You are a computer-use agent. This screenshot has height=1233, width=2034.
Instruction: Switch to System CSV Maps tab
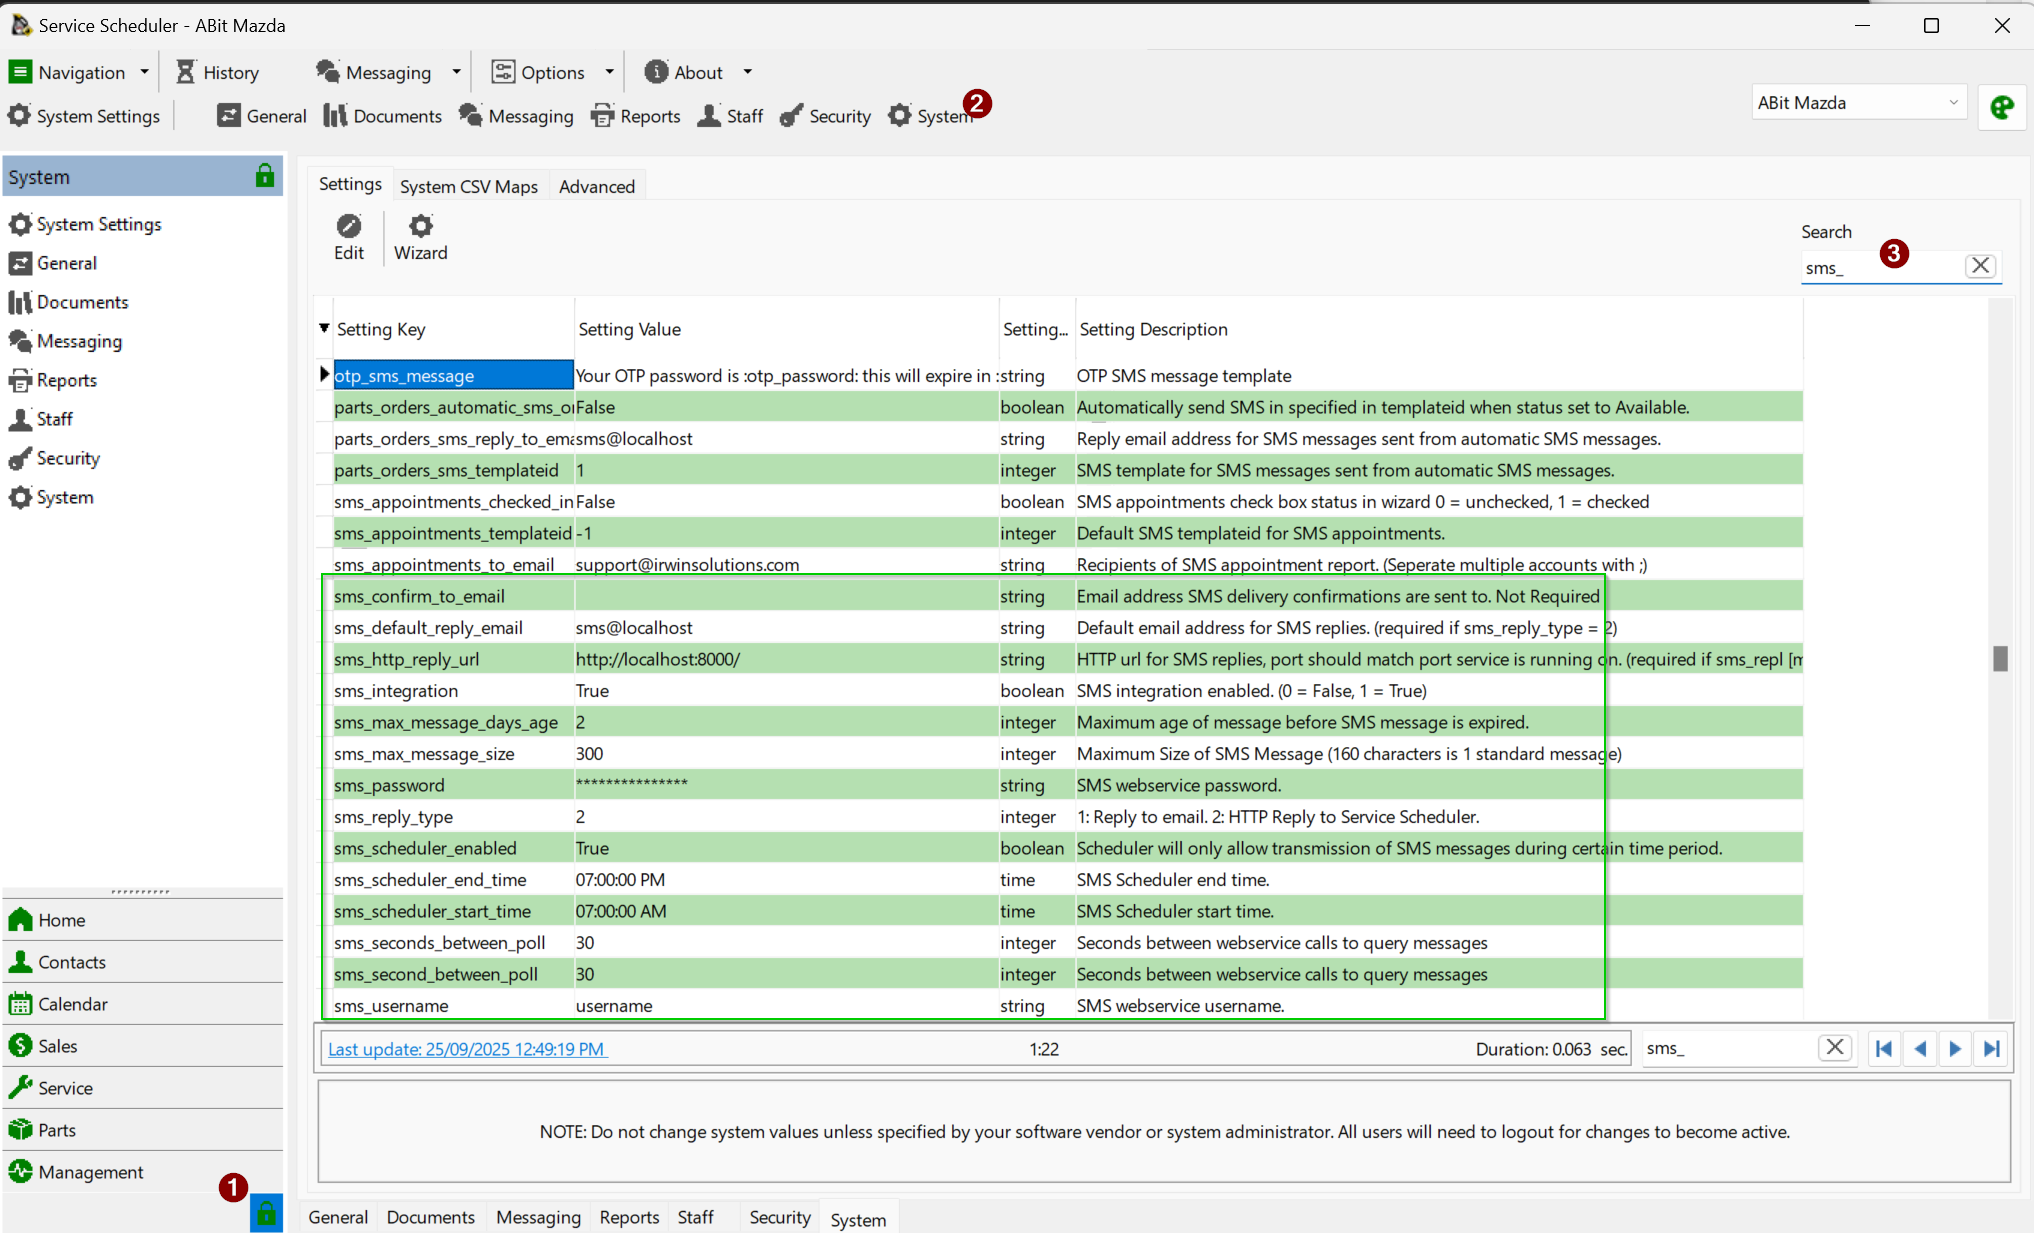[x=468, y=186]
